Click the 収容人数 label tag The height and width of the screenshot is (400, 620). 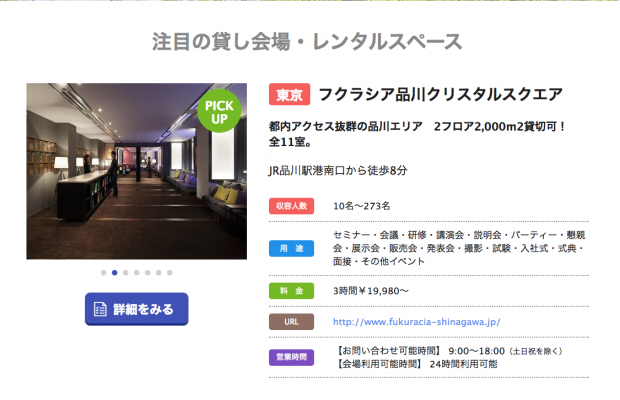coord(291,206)
